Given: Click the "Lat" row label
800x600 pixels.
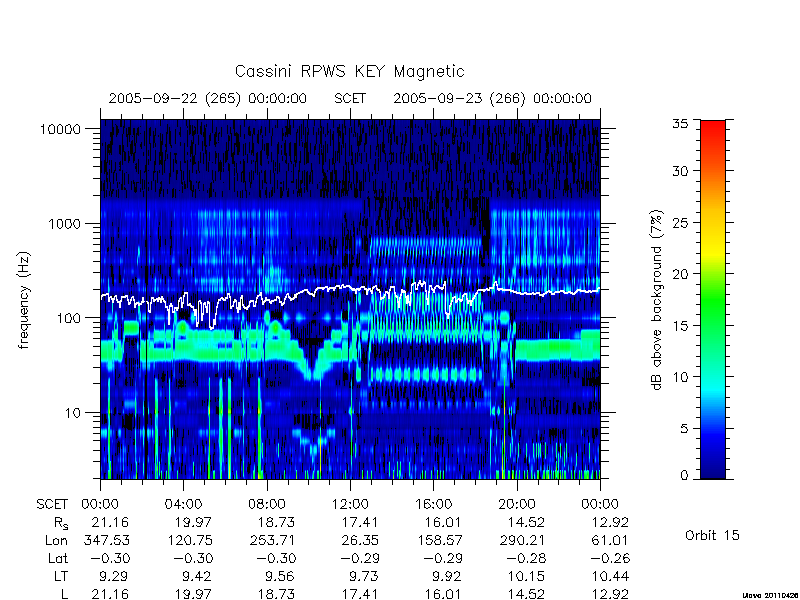Looking at the screenshot, I should point(58,559).
